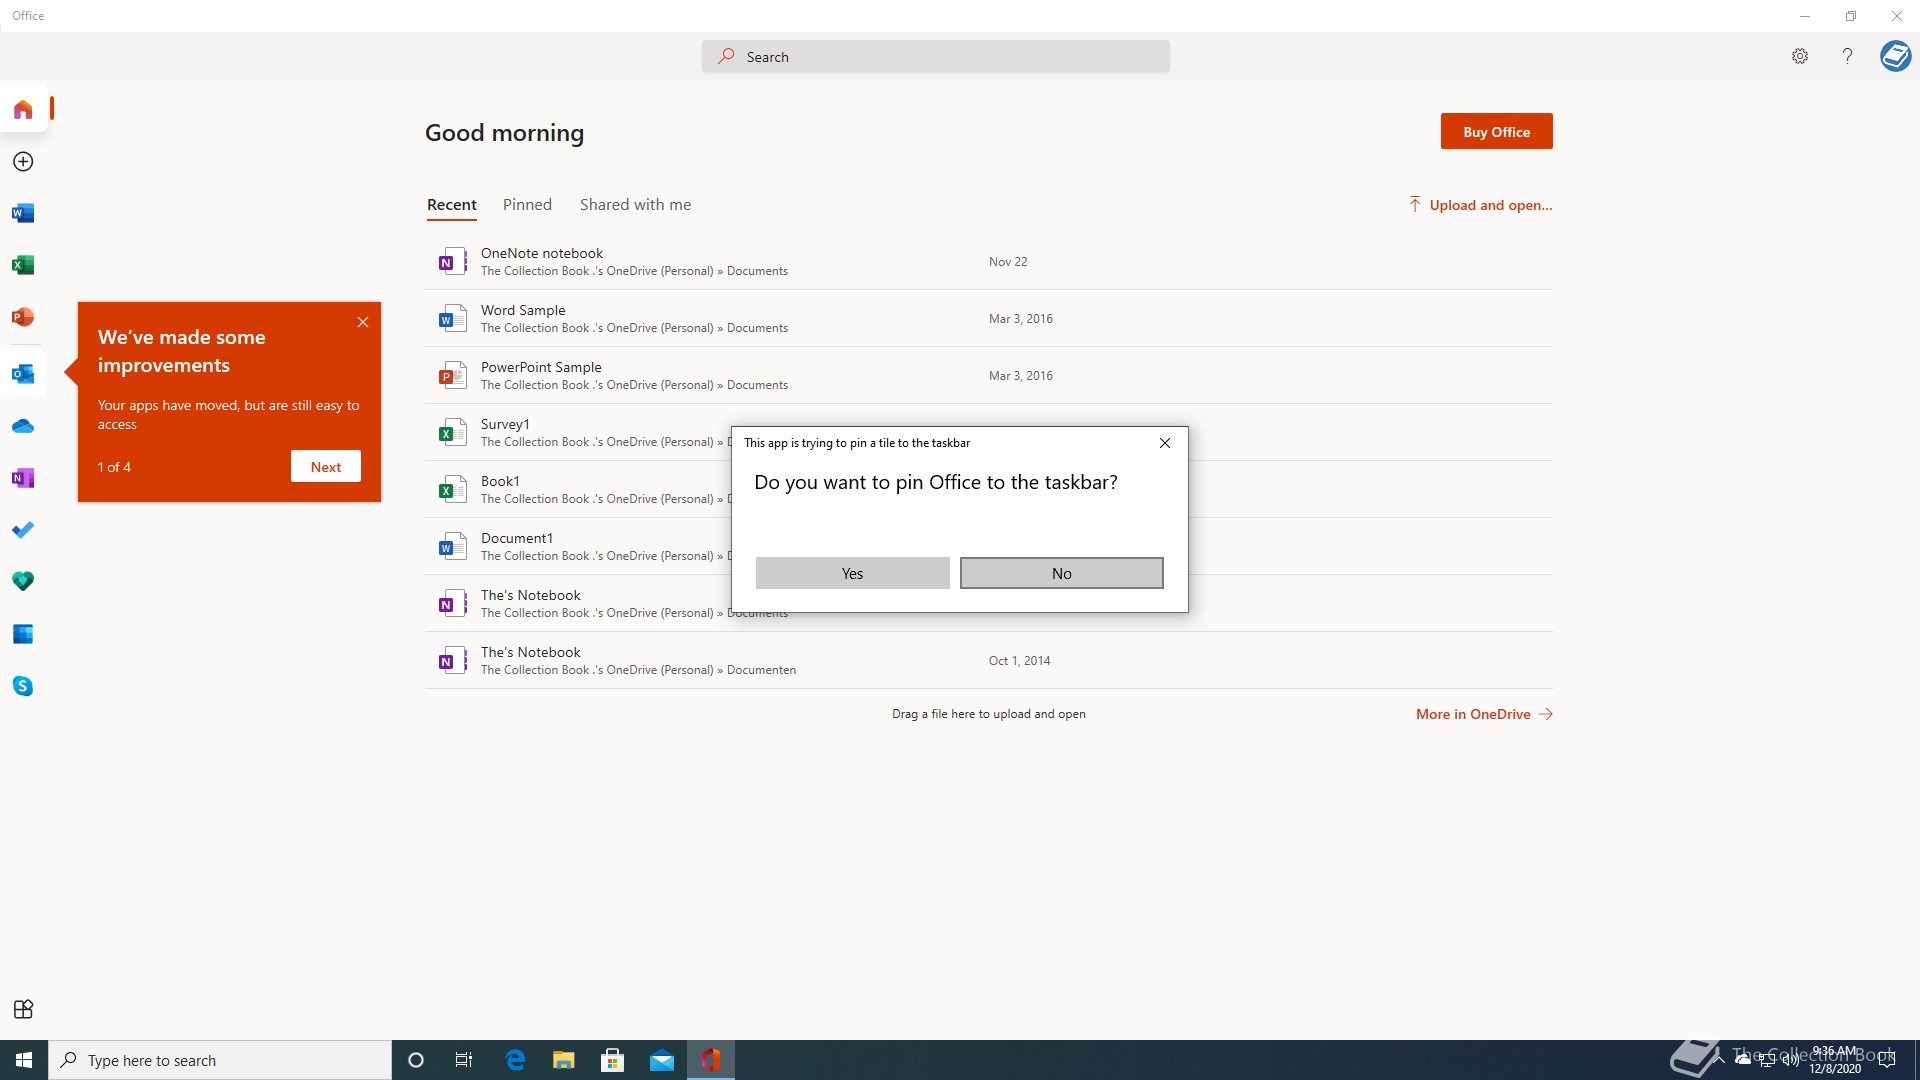Click the Buy Office button
Screen dimensions: 1920x1080
pos(1496,131)
